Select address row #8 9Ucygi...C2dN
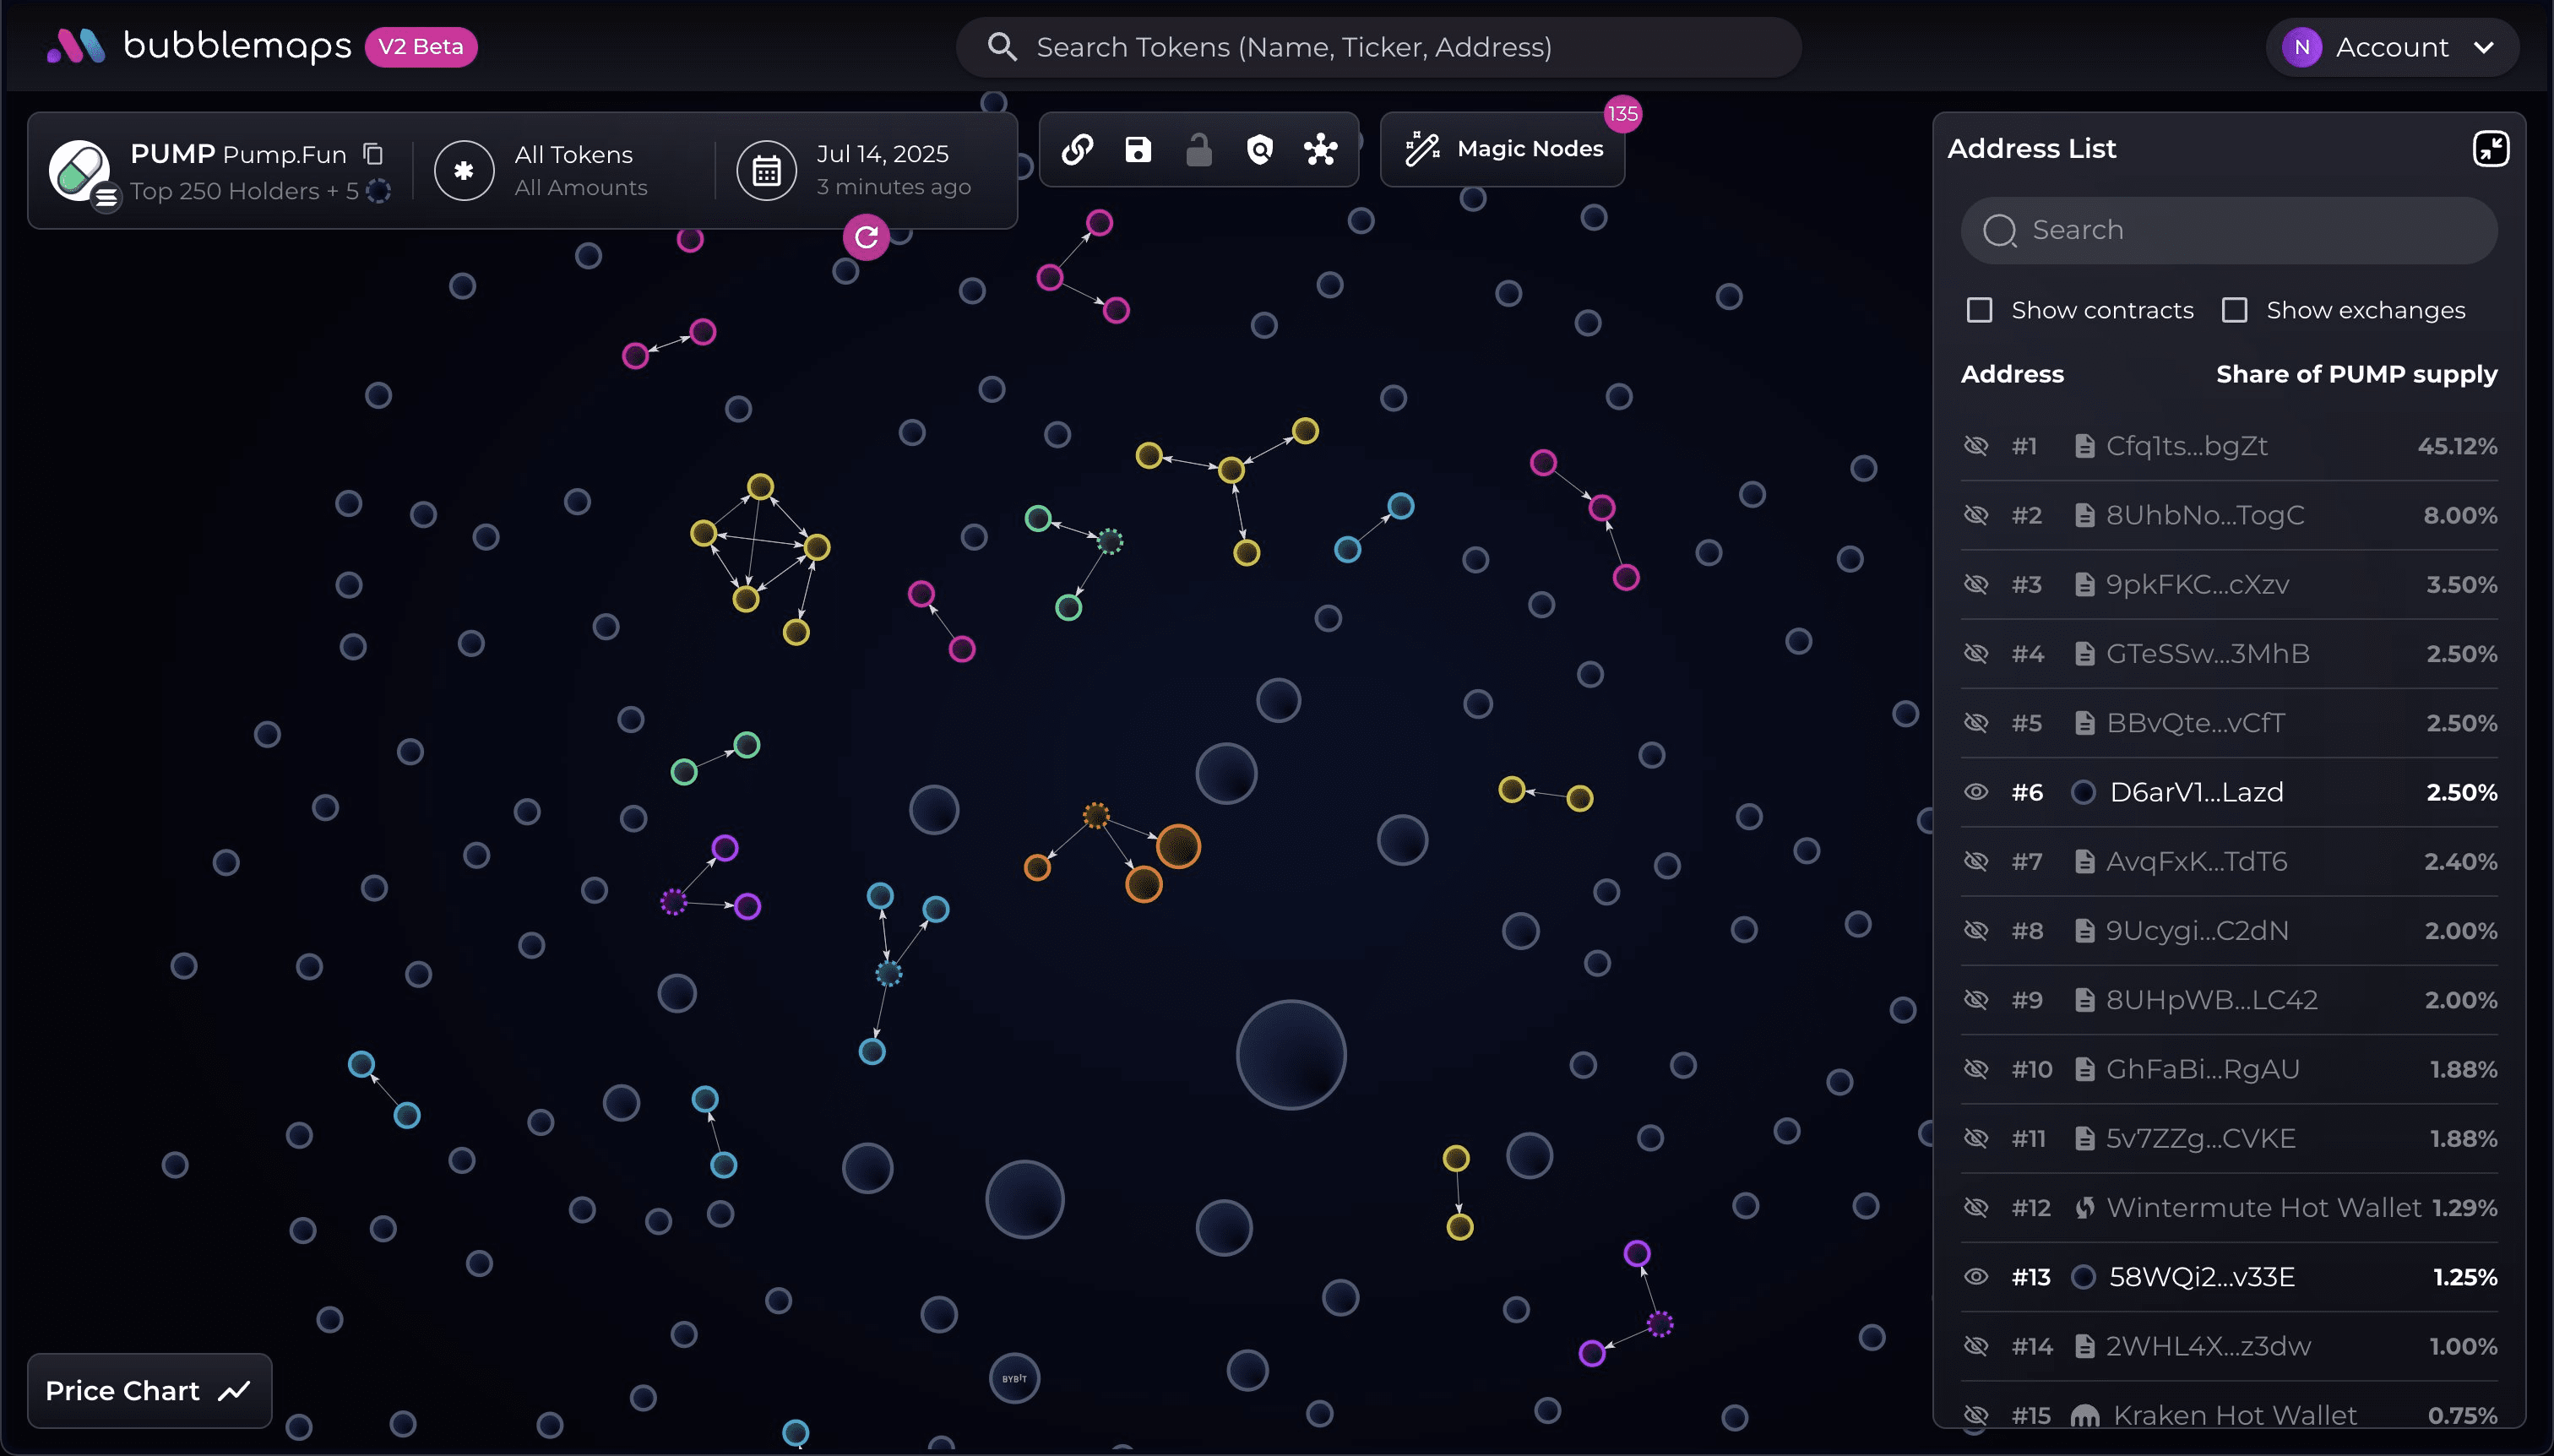 pyautogui.click(x=2229, y=931)
